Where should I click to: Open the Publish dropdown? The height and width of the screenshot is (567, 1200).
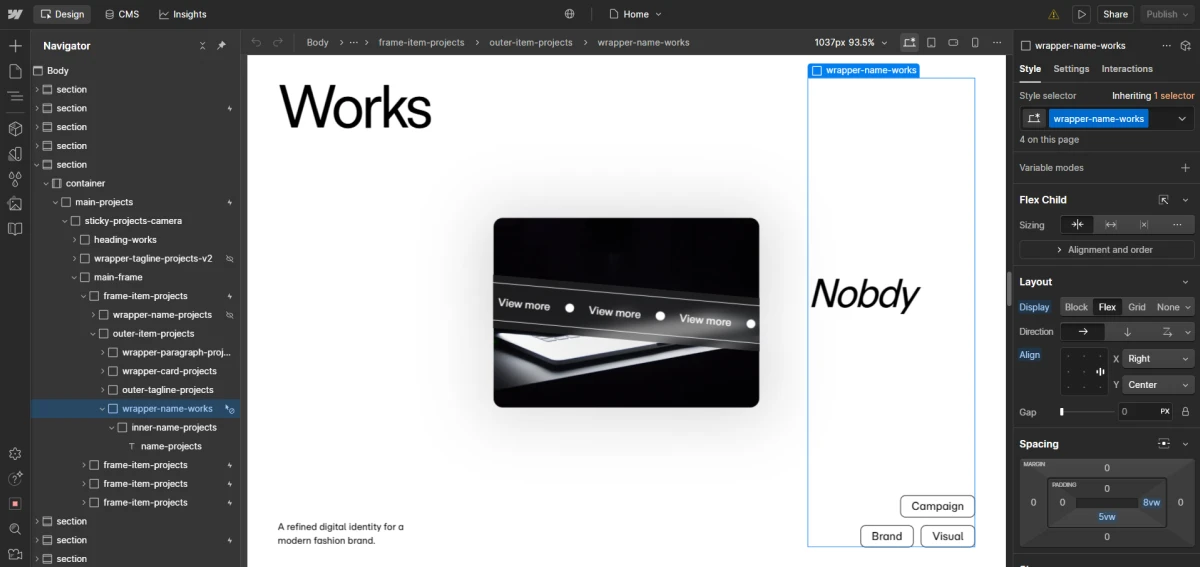click(1167, 14)
